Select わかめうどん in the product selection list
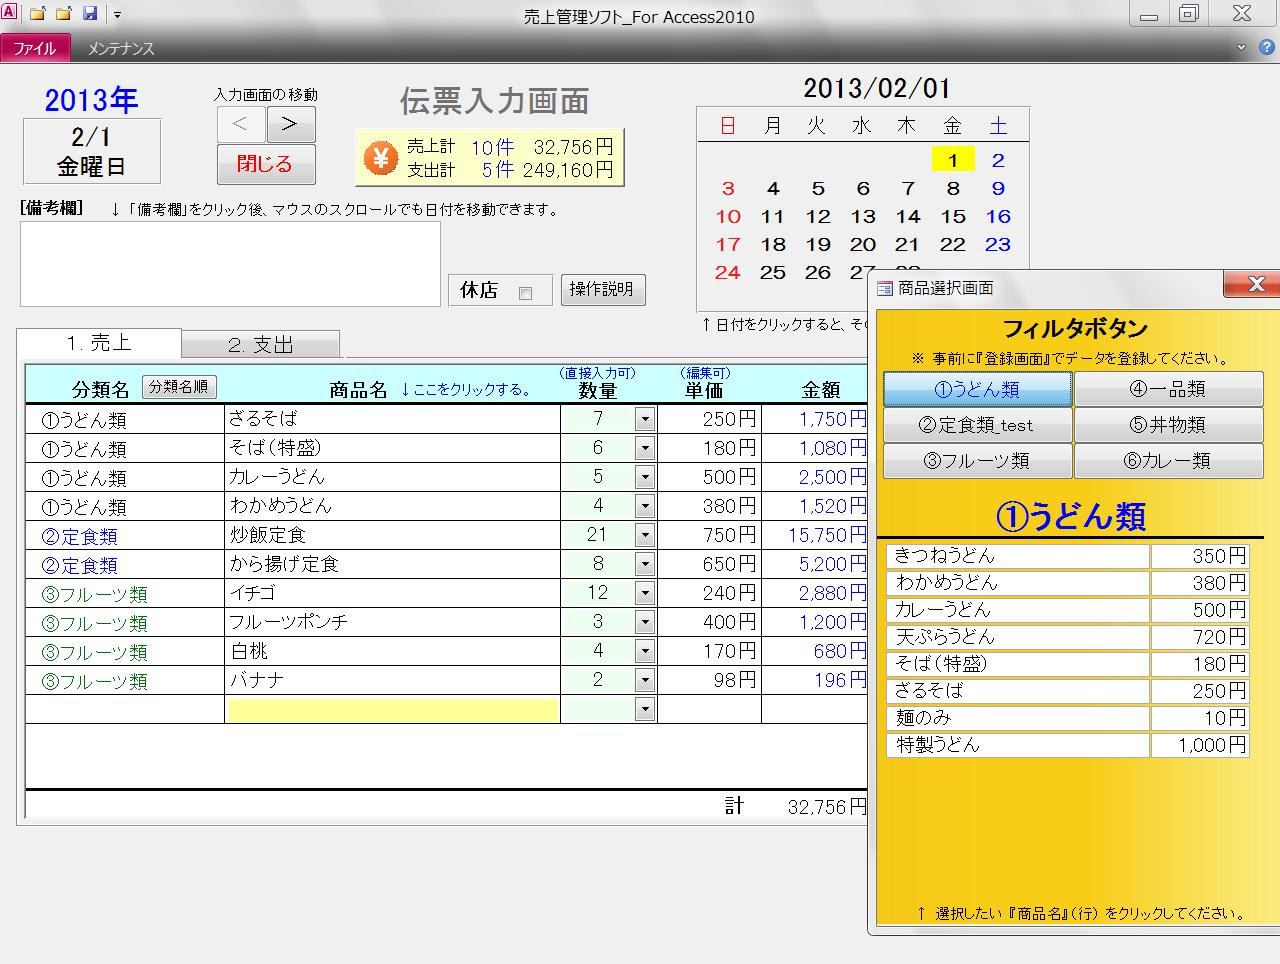Image resolution: width=1280 pixels, height=964 pixels. (x=1018, y=583)
